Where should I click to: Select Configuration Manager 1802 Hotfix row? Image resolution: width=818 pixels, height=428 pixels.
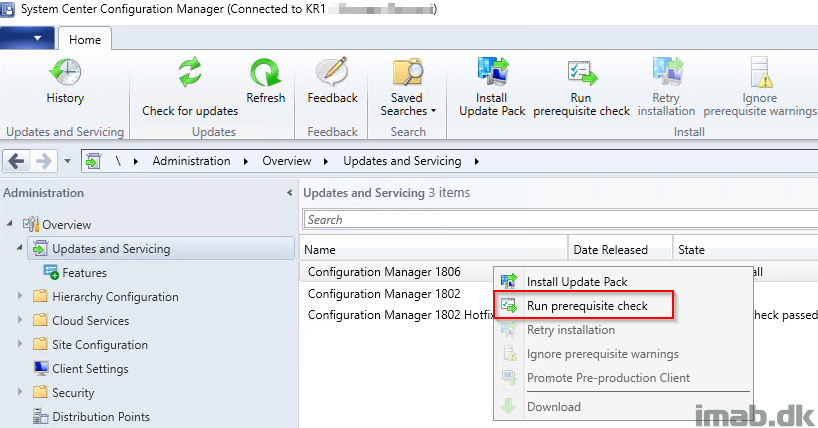[x=396, y=315]
